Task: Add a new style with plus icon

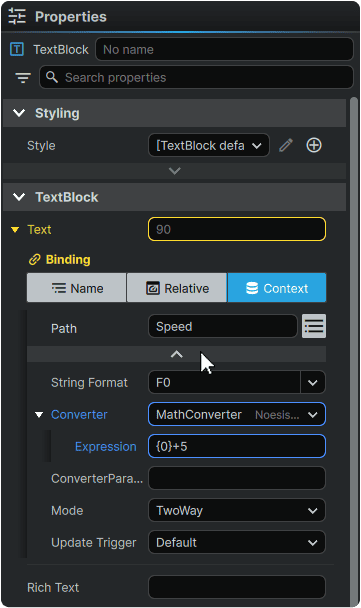Action: click(x=314, y=145)
